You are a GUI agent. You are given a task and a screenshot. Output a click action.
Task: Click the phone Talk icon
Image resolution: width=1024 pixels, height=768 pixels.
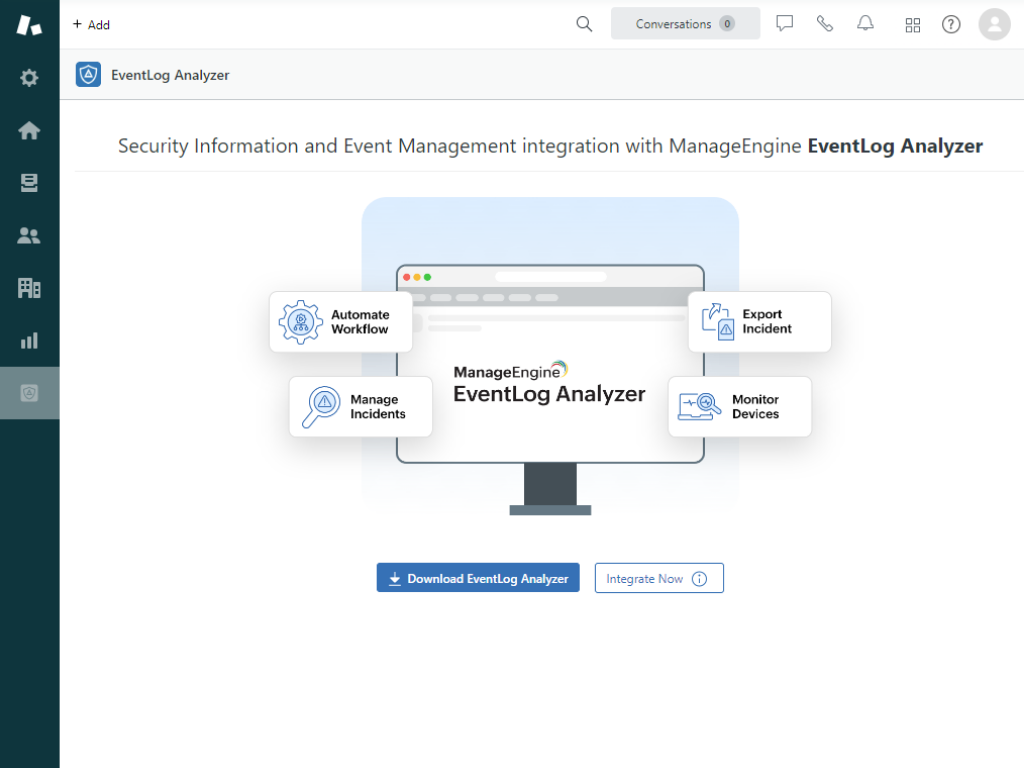pyautogui.click(x=825, y=24)
